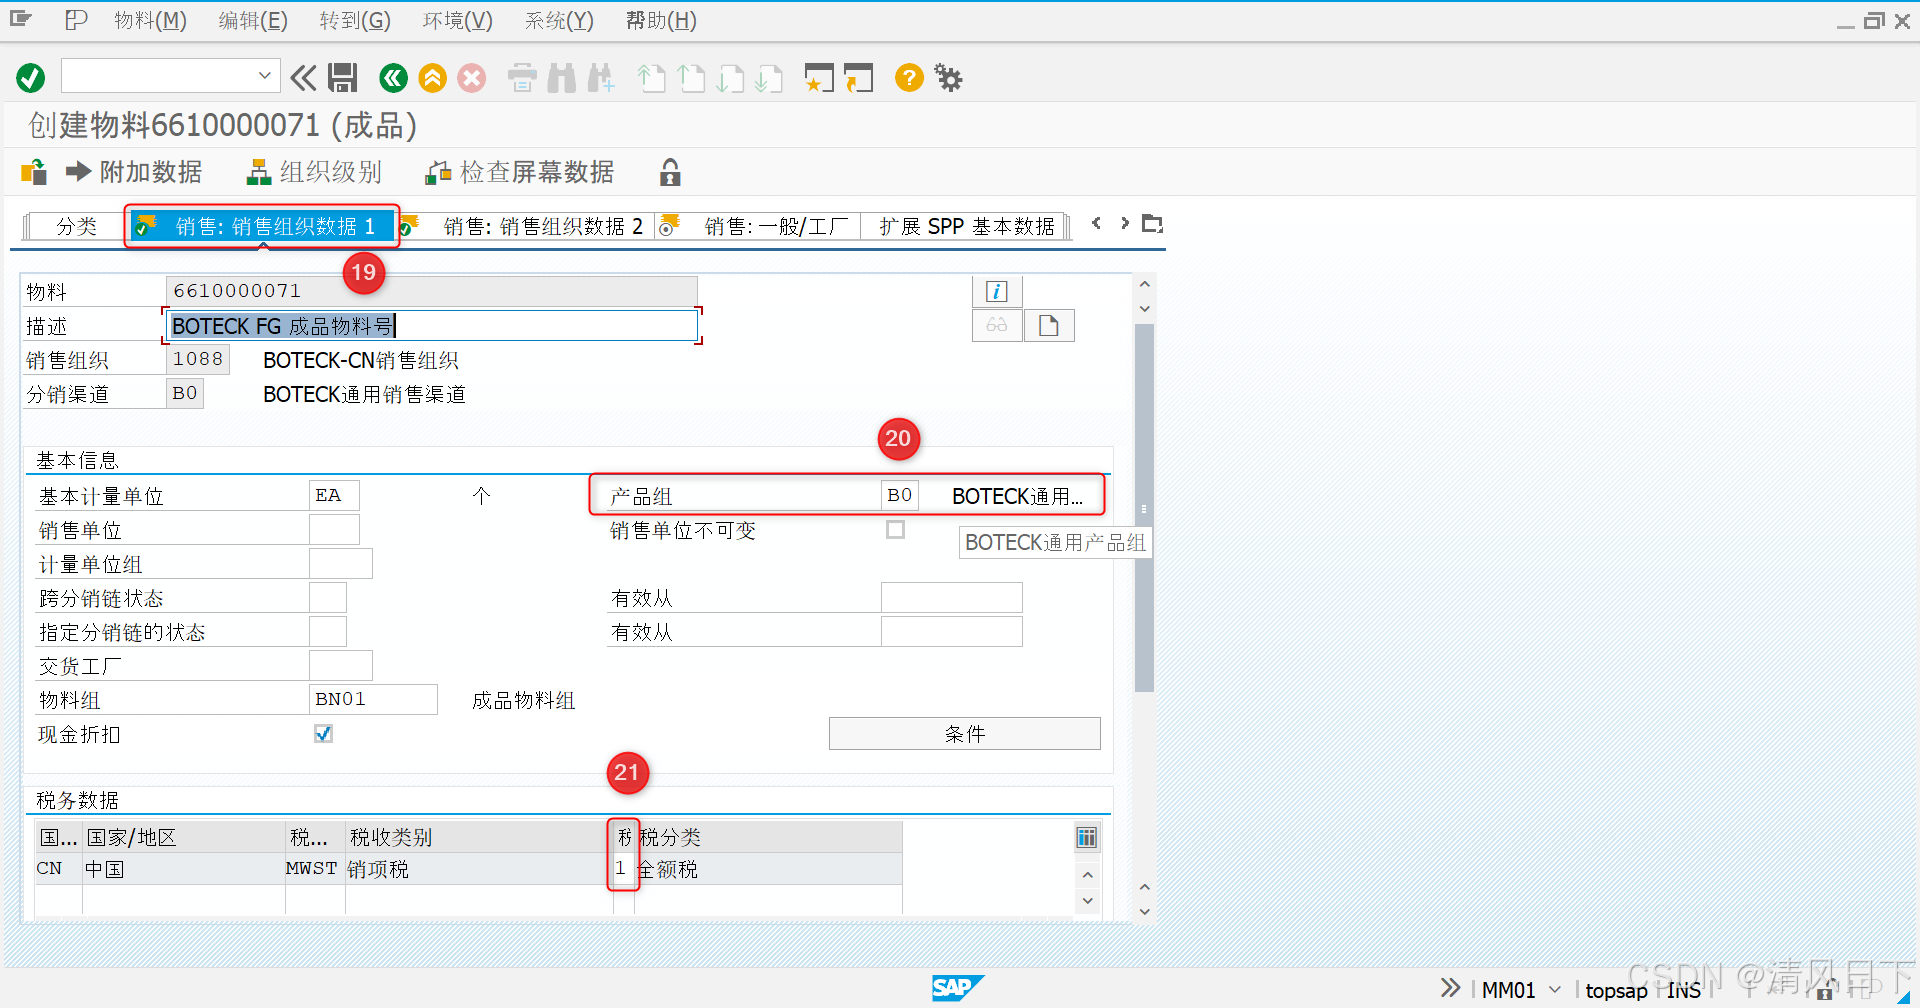Click the first 有效从 date field
This screenshot has height=1008, width=1920.
[x=952, y=597]
